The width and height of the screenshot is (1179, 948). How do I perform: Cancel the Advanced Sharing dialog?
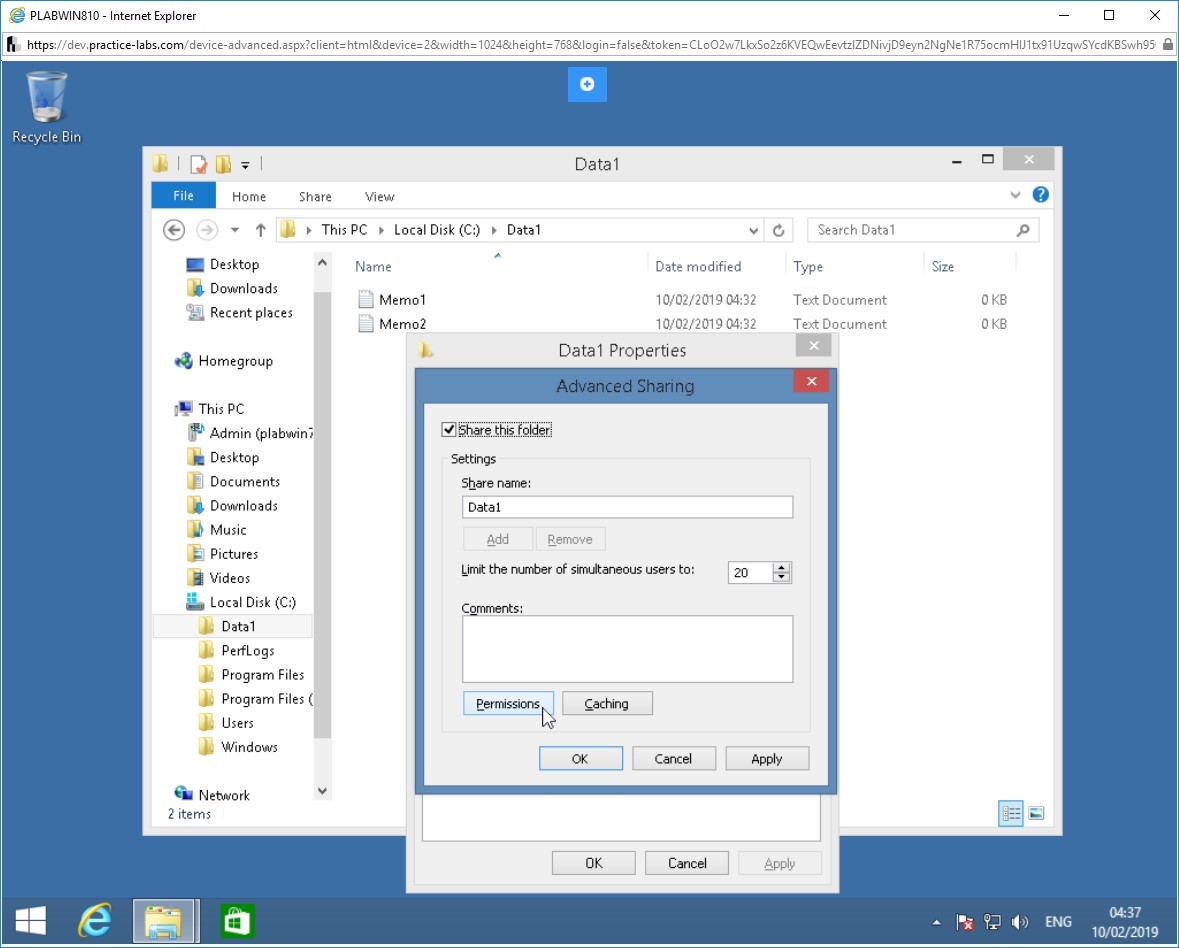click(x=674, y=759)
